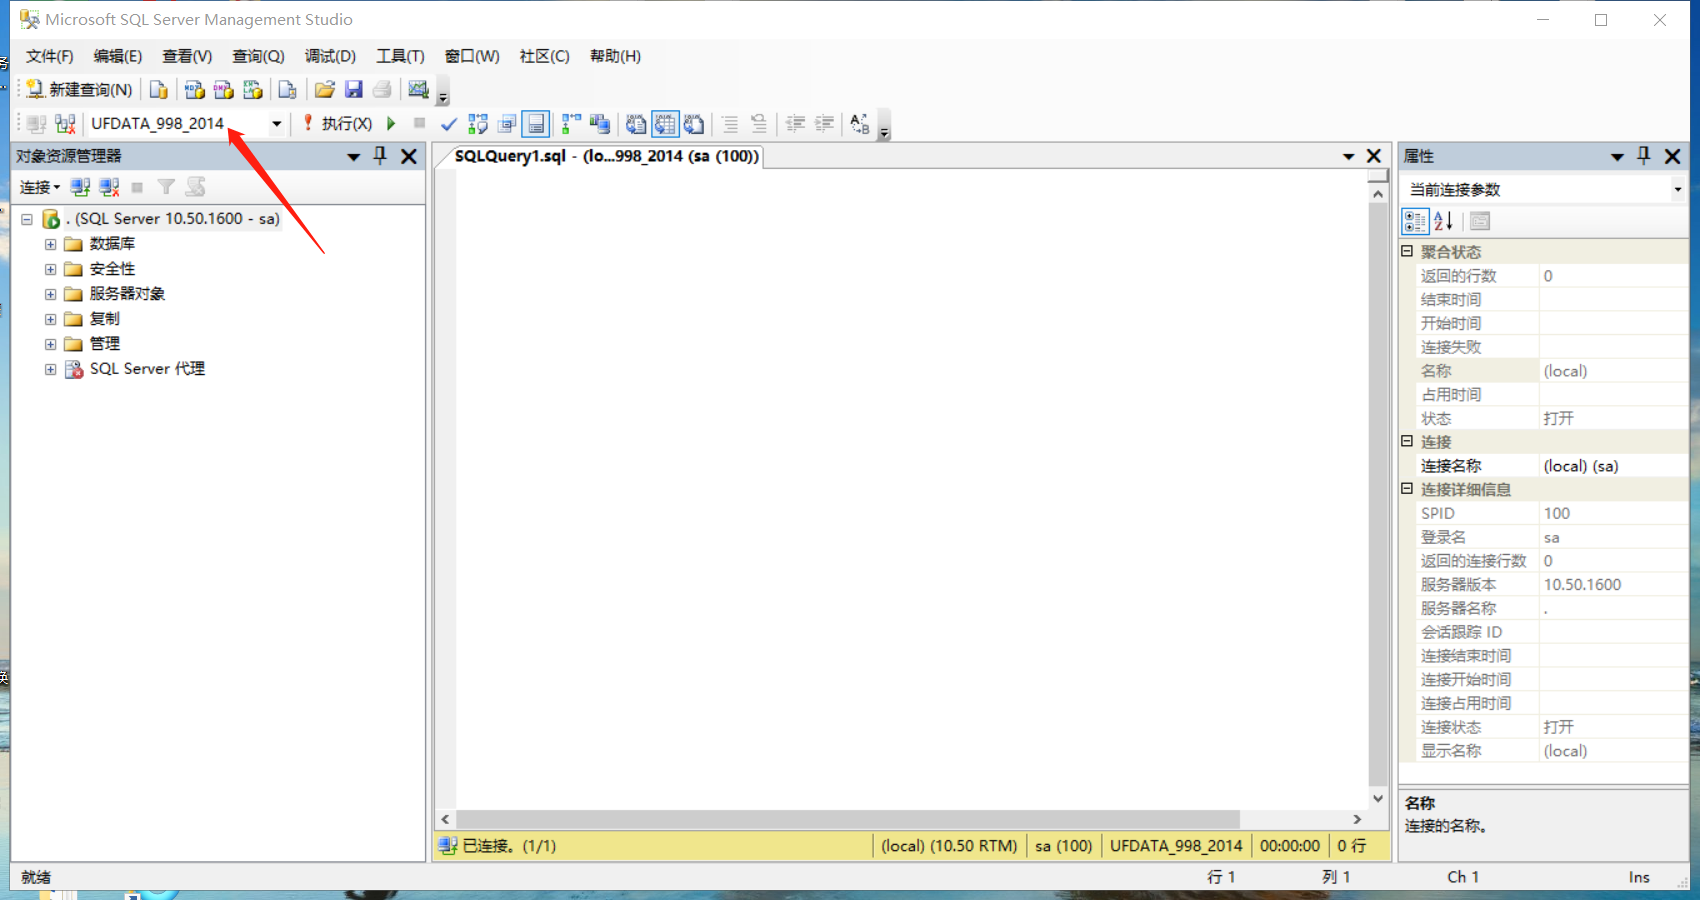Expand the 管理 folder node
This screenshot has width=1700, height=900.
50,344
